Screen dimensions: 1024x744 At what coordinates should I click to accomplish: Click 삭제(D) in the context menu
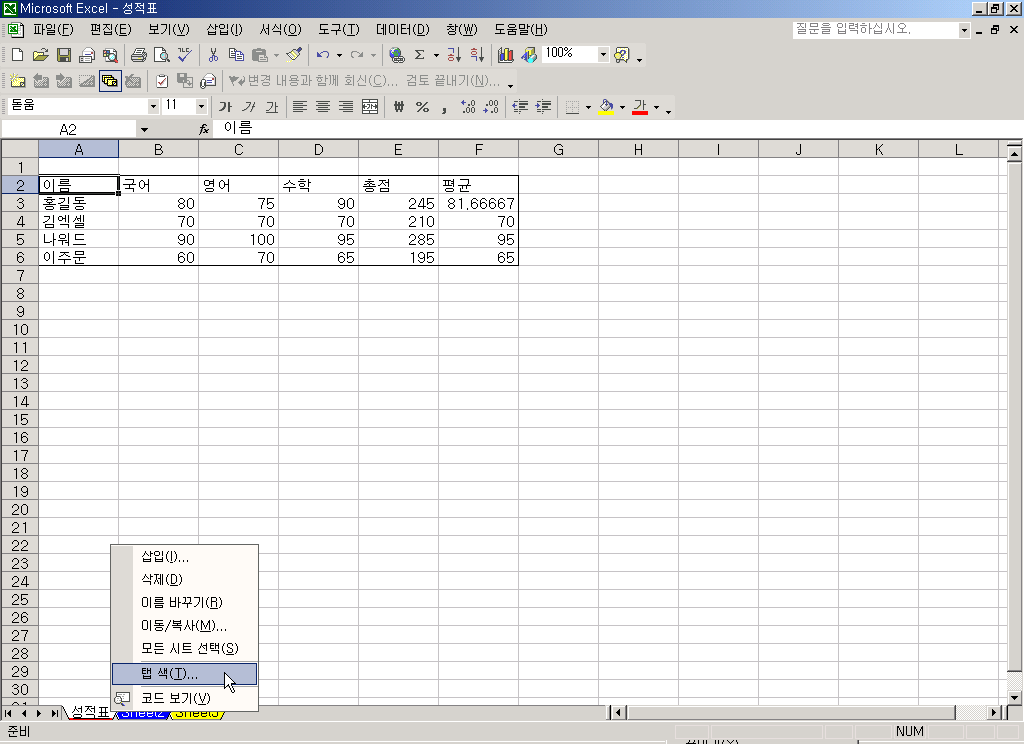[x=162, y=579]
